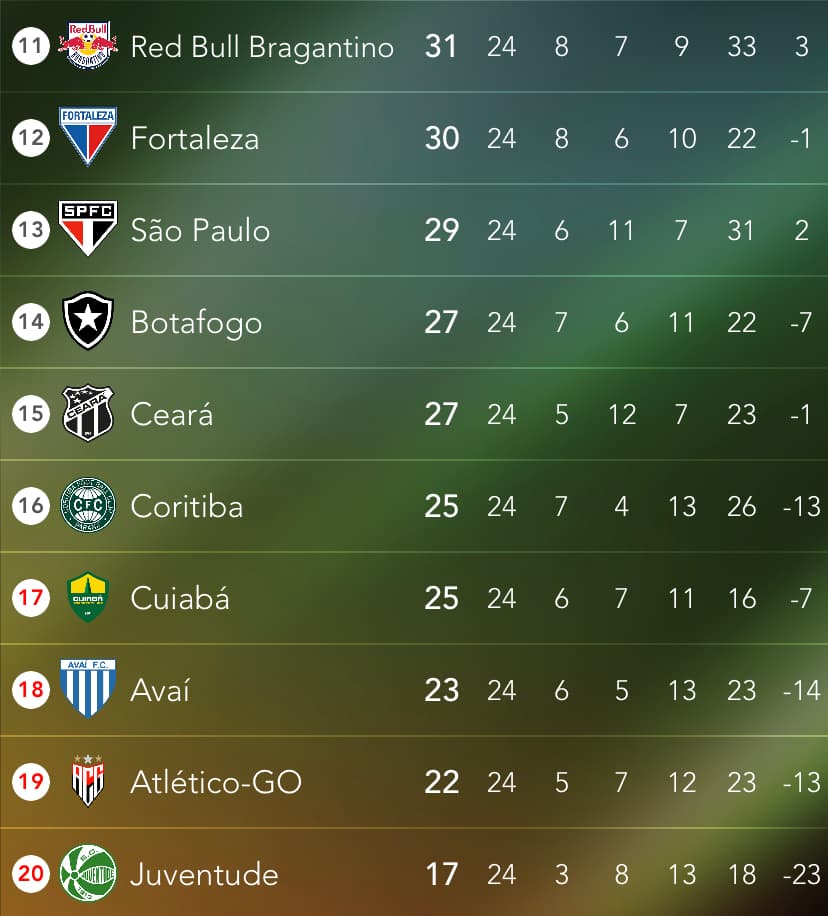This screenshot has height=916, width=828.
Task: Open the Red Bull Bragantino team name
Action: 262,47
